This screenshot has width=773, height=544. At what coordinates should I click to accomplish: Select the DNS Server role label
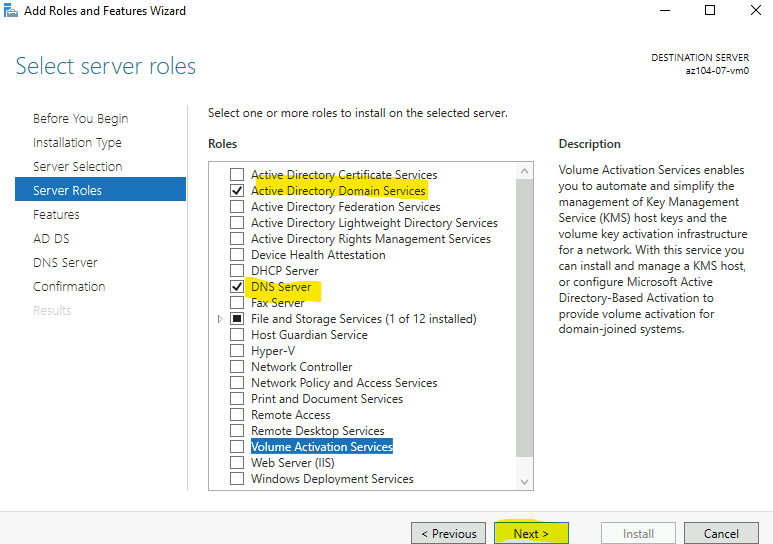point(281,287)
